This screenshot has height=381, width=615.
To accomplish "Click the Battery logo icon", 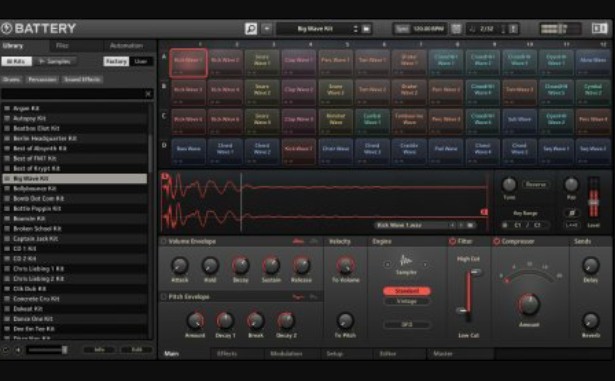I will click(x=7, y=28).
